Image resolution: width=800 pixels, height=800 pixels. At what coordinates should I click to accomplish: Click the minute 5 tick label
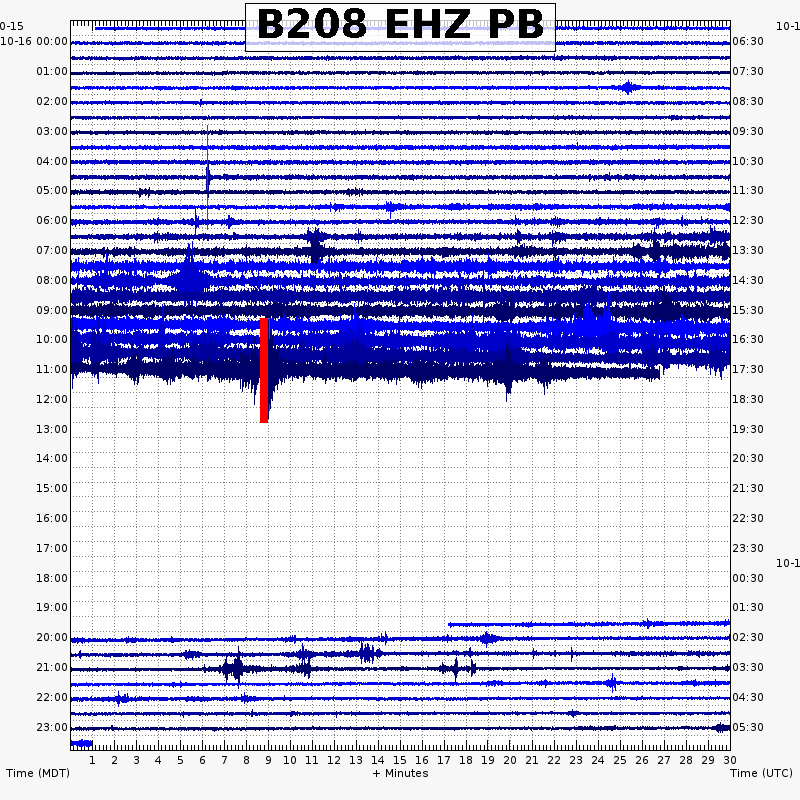click(180, 760)
